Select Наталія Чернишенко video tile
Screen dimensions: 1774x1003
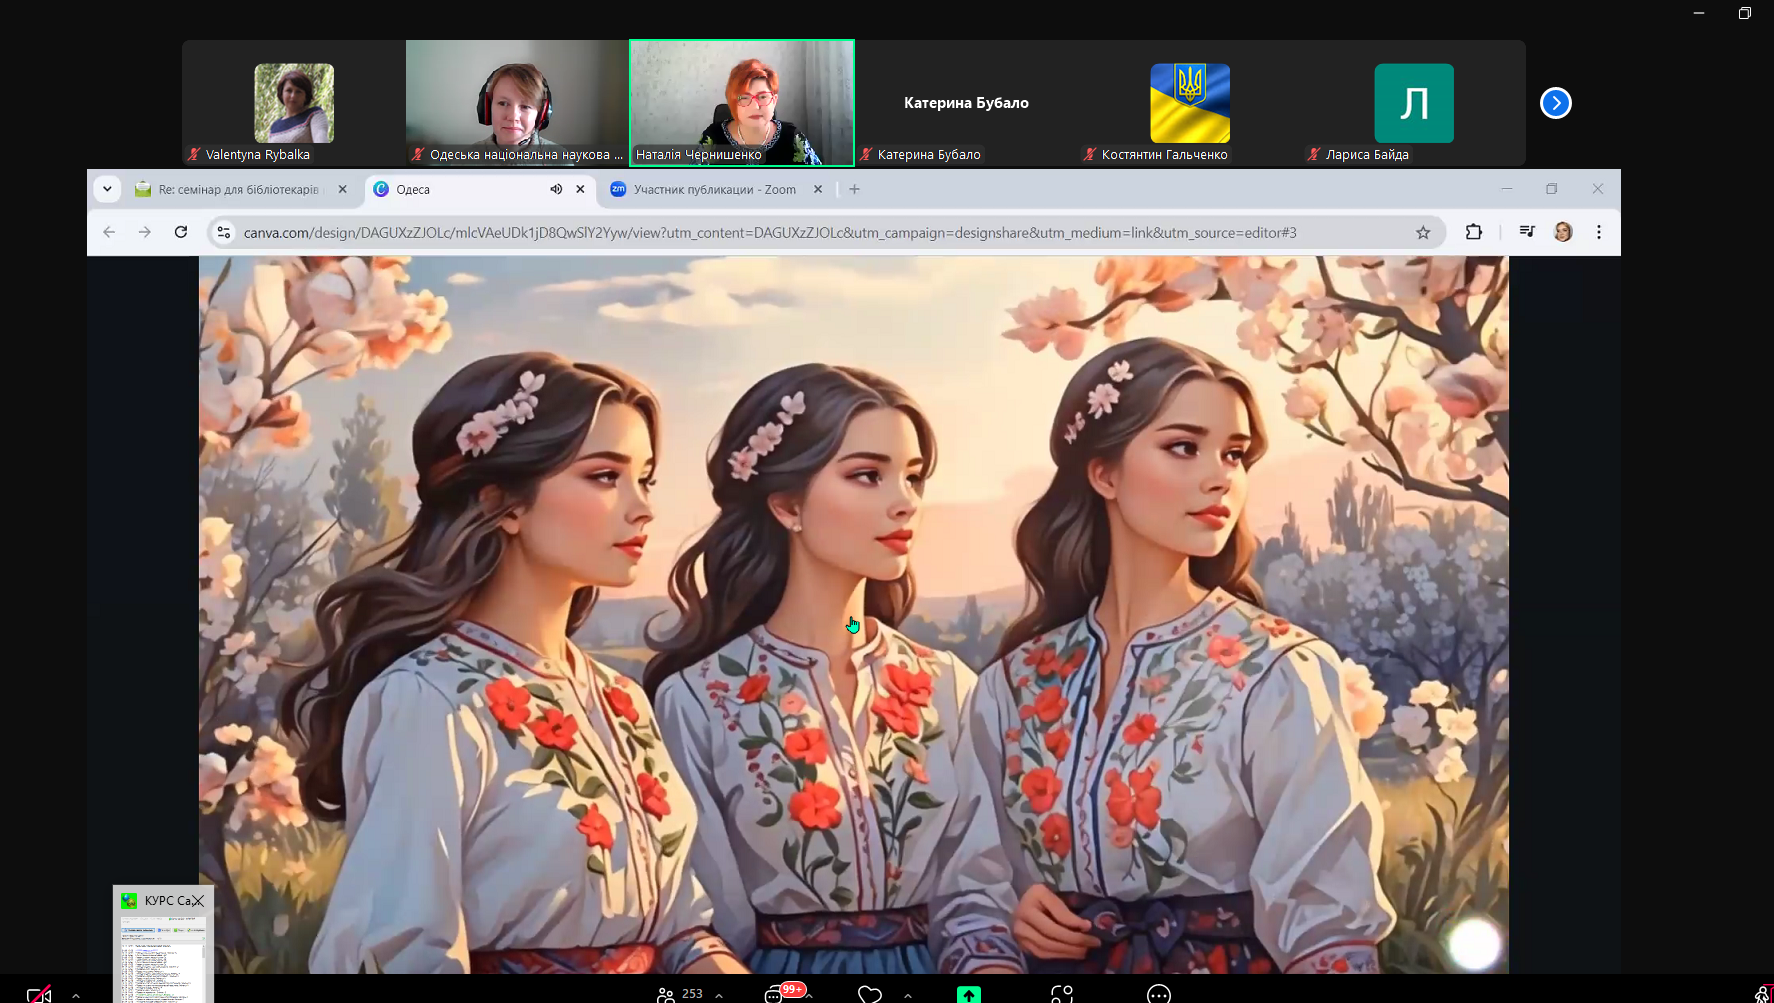click(x=742, y=103)
